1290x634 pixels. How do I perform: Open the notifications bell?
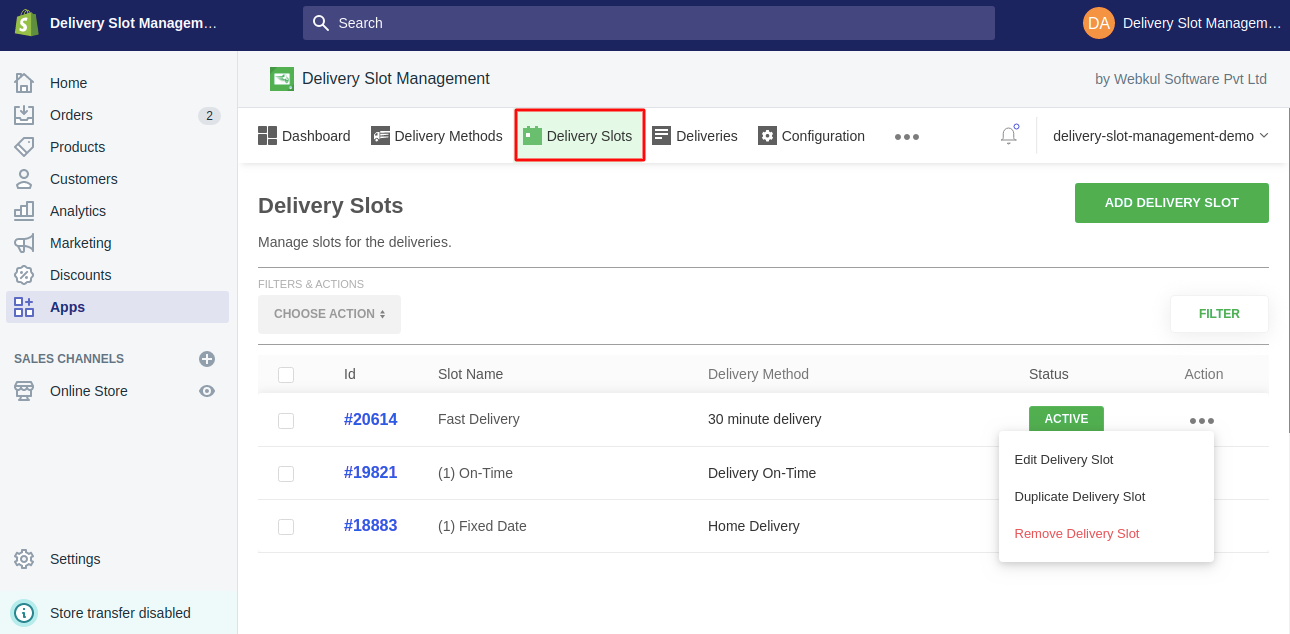point(1009,135)
